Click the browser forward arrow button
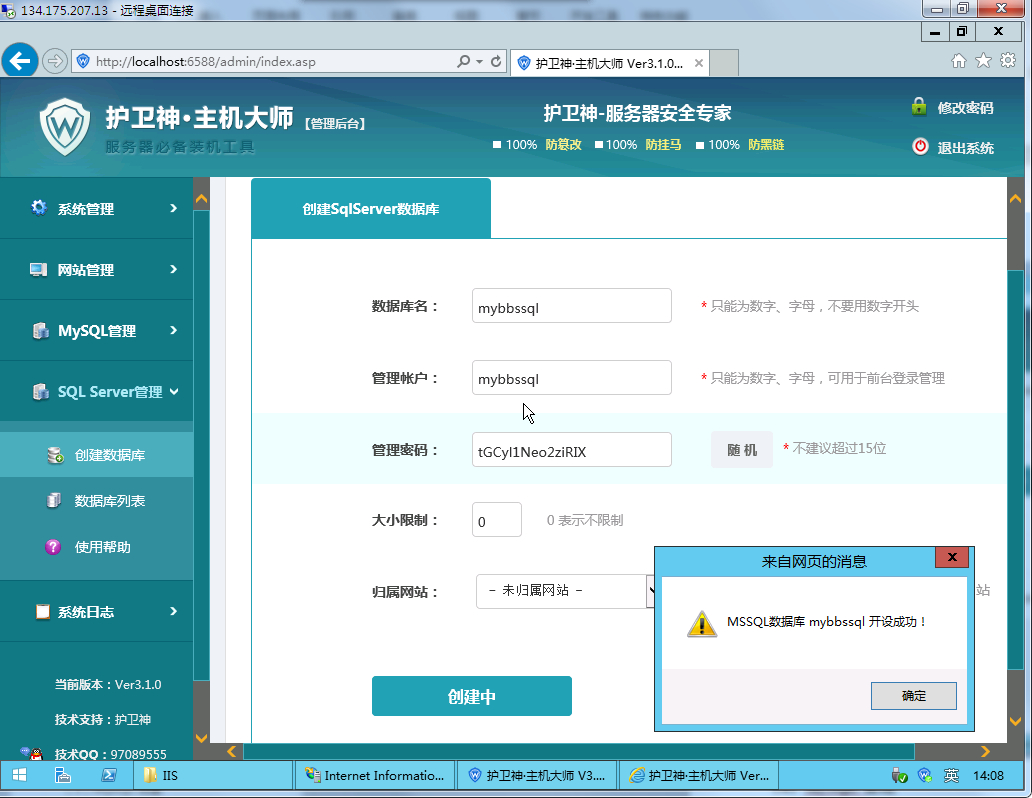Screen dimensions: 1032x798 (x=55, y=61)
